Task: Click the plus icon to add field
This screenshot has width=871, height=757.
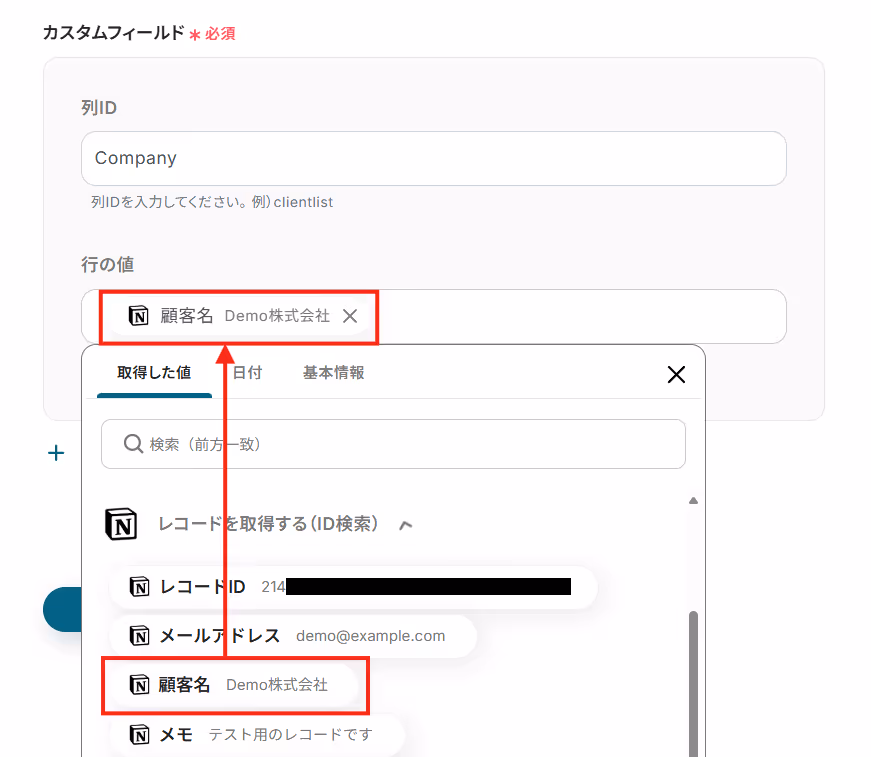Action: [x=56, y=453]
